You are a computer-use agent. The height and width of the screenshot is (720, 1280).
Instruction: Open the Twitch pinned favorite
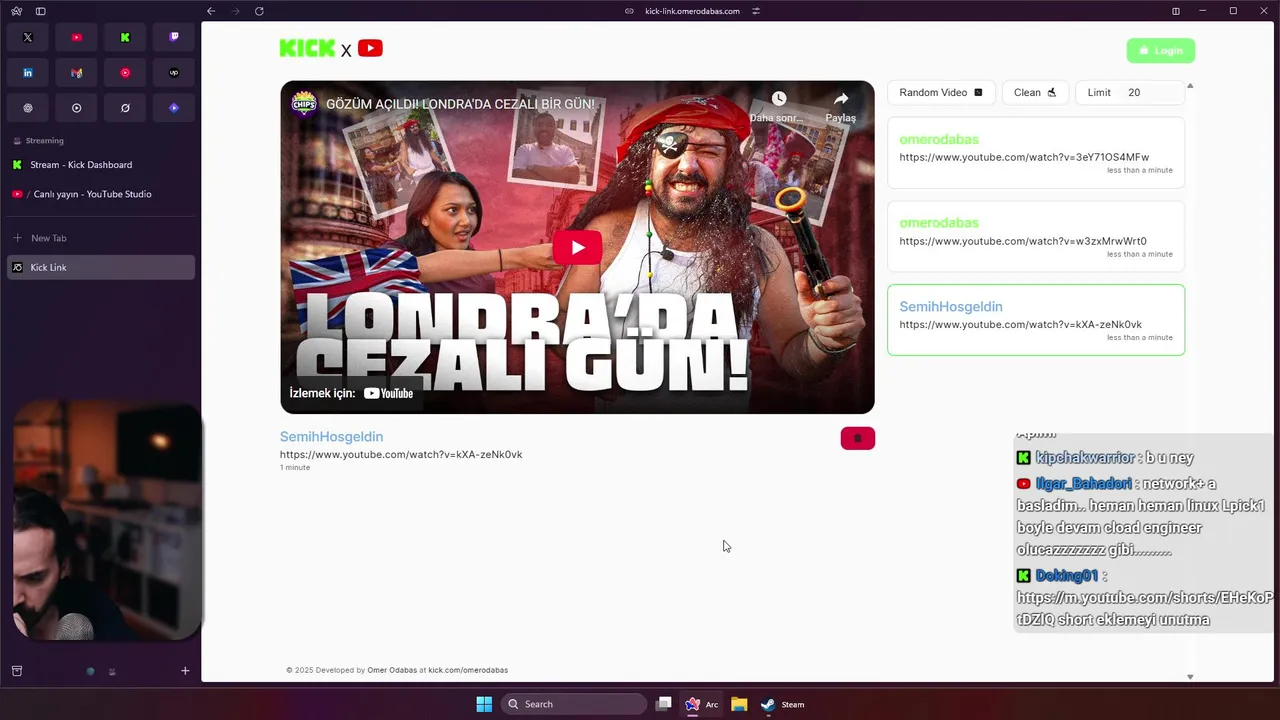pos(174,37)
